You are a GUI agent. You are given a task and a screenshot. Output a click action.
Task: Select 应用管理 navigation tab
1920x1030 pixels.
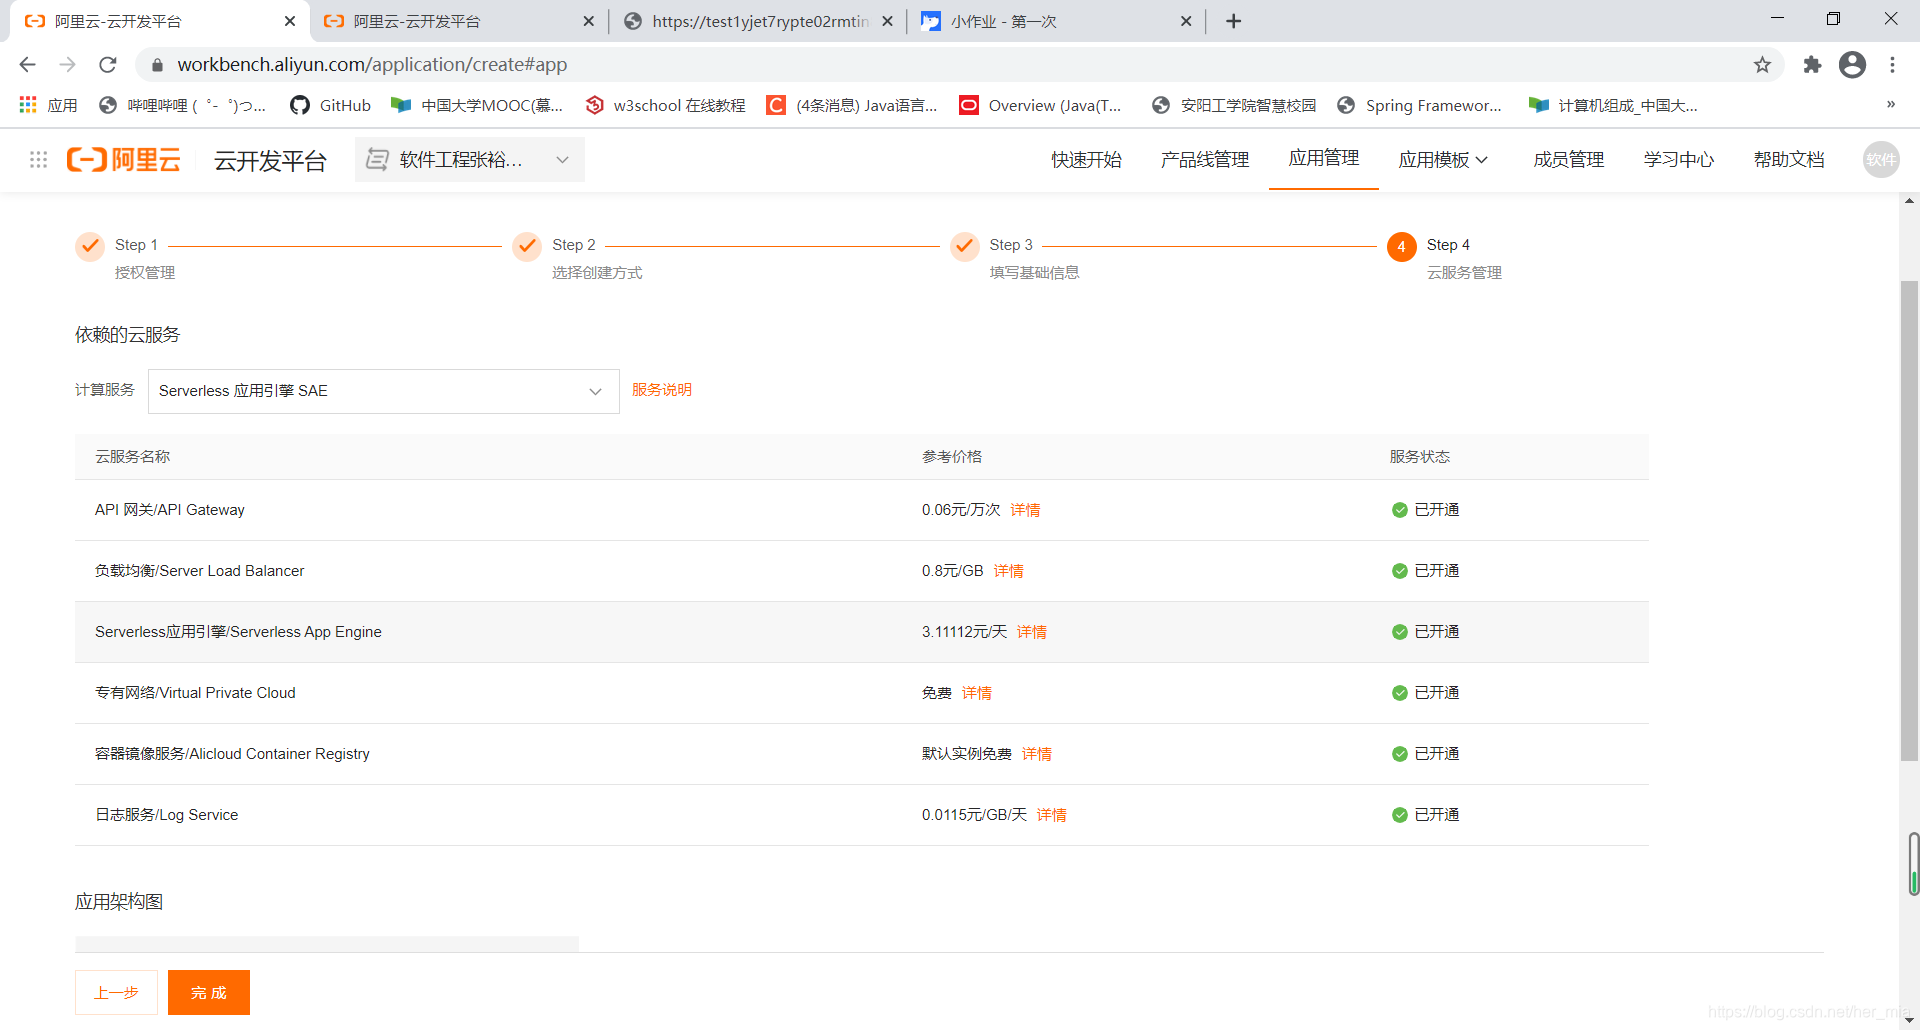[x=1323, y=158]
